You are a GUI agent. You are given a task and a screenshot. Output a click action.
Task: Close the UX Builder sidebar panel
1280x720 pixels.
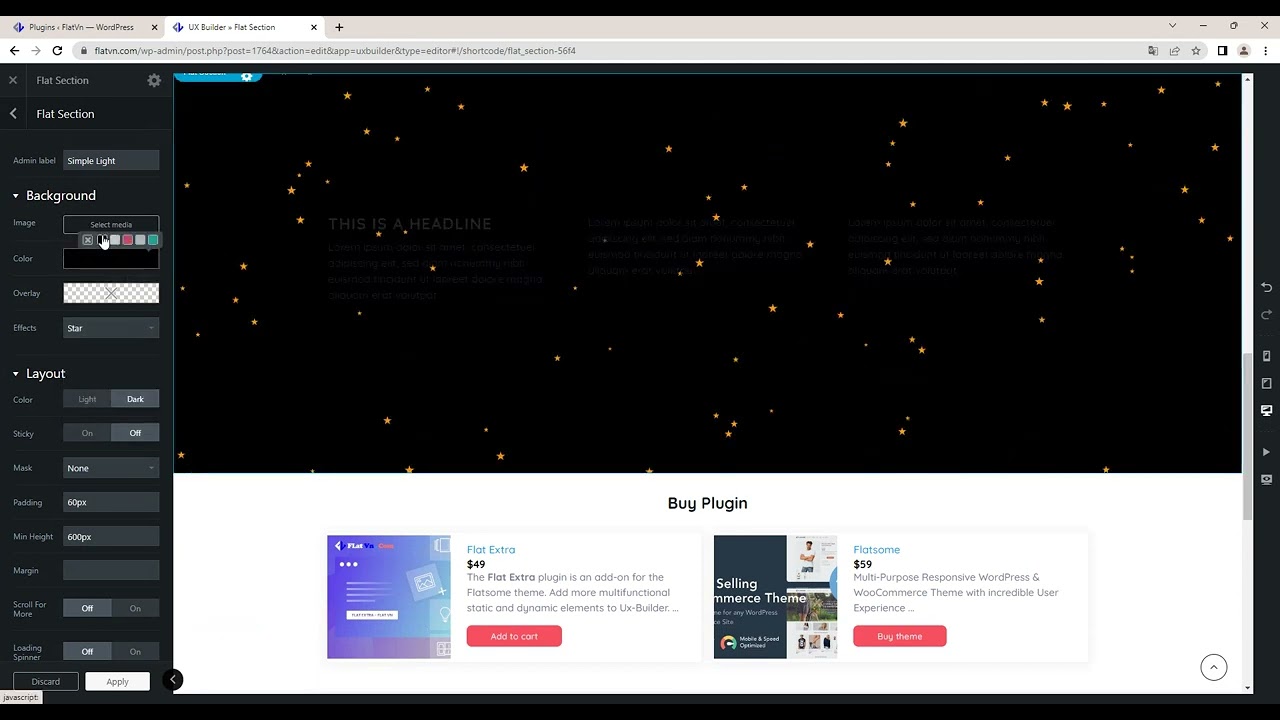click(13, 80)
